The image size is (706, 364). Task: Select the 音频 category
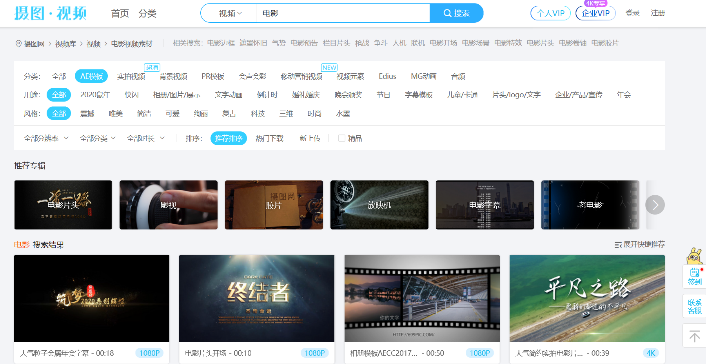pos(458,76)
